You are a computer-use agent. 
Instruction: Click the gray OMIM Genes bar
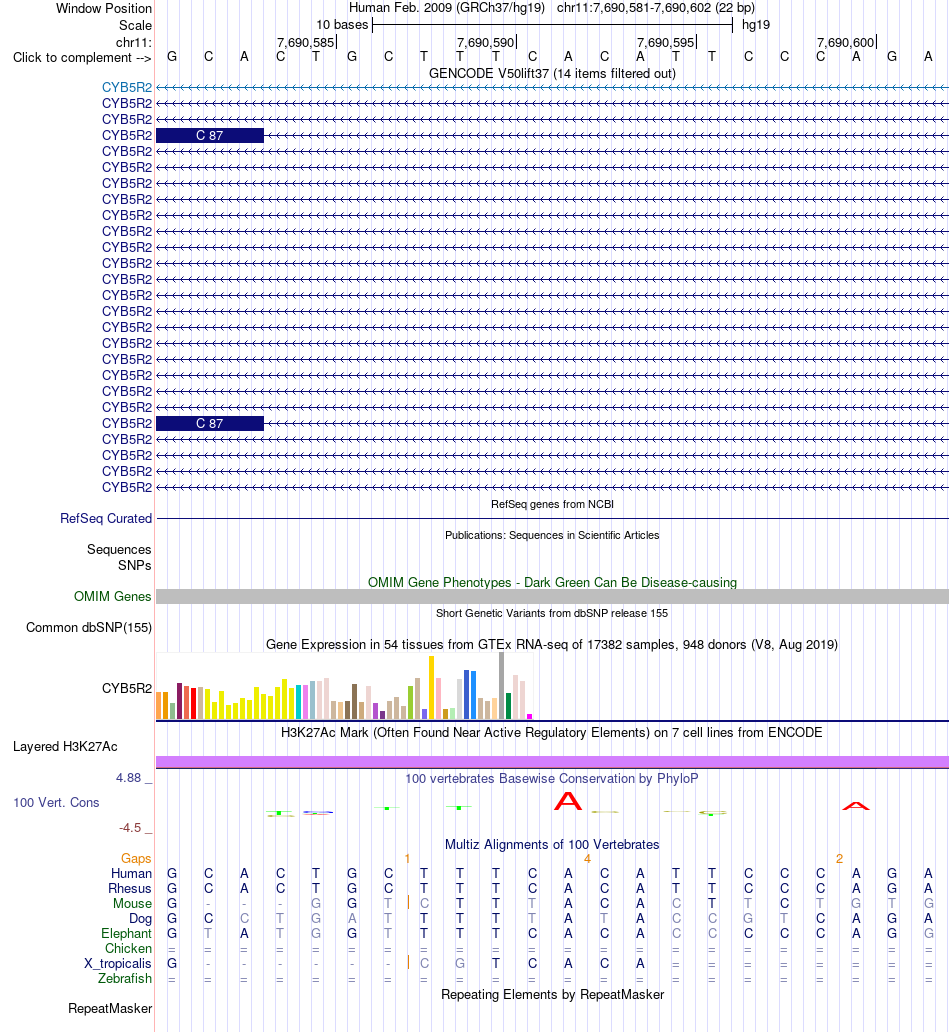552,596
